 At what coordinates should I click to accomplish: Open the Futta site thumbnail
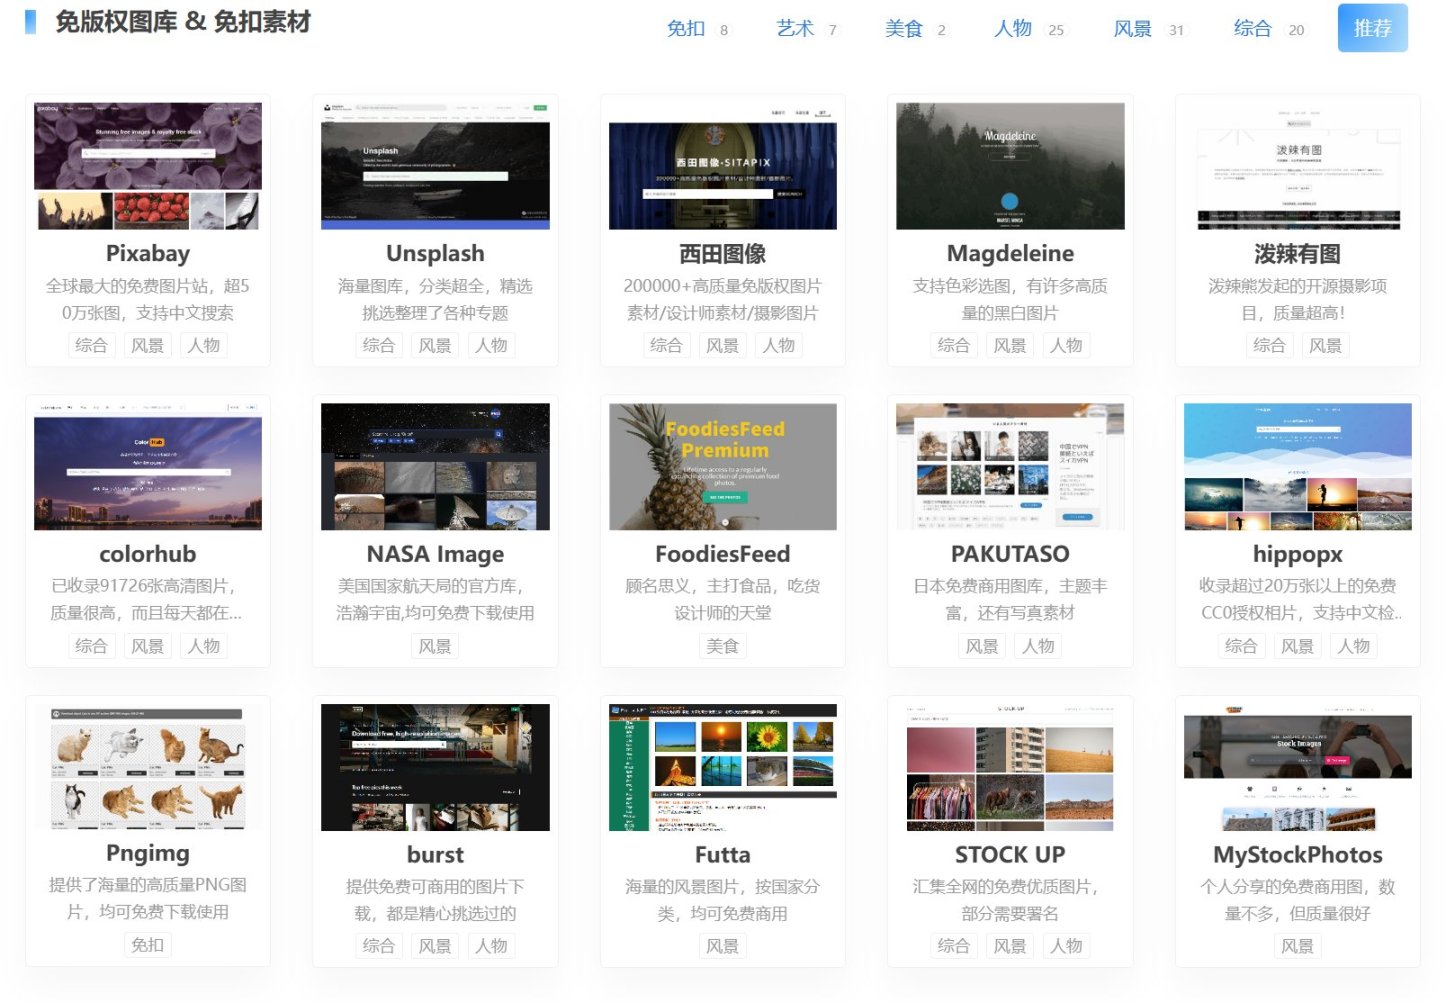coord(723,767)
